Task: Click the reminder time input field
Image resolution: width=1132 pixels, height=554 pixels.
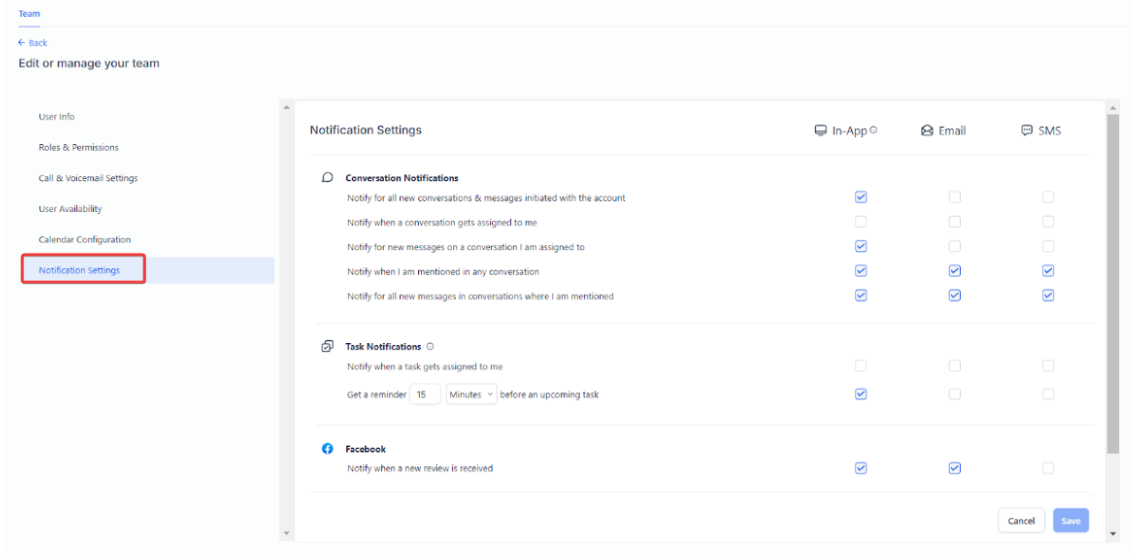Action: [x=425, y=395]
